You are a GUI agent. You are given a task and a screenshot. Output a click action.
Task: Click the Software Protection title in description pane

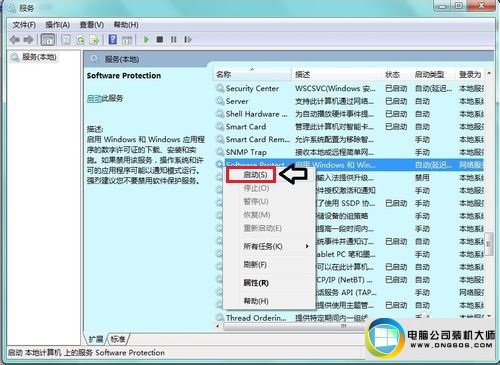[124, 76]
